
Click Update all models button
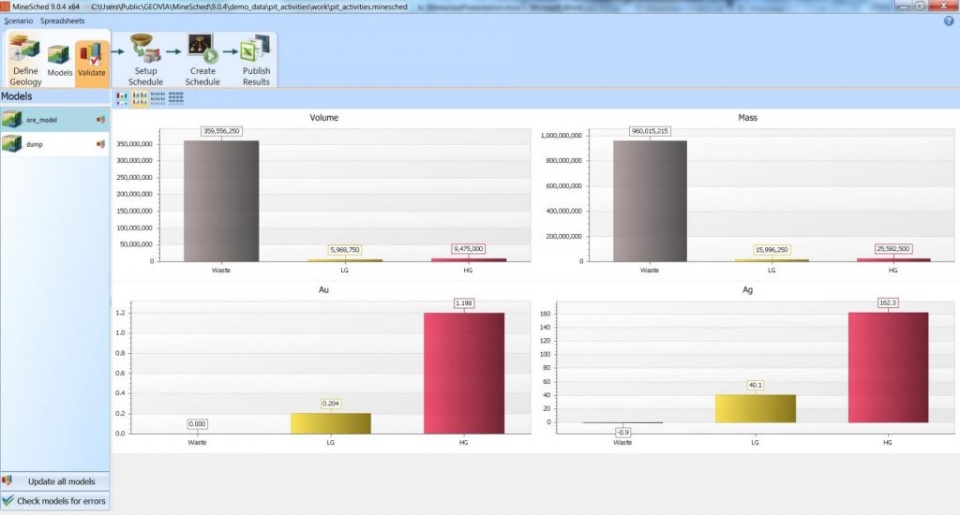(54, 481)
